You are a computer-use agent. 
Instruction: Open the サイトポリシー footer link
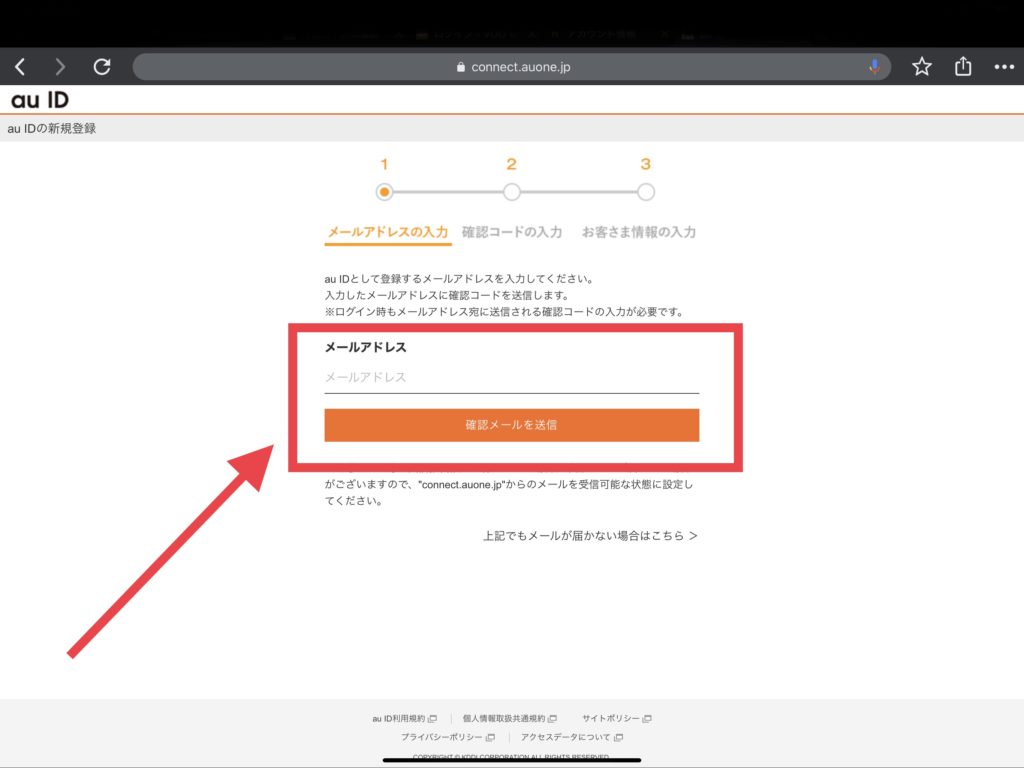pyautogui.click(x=616, y=718)
